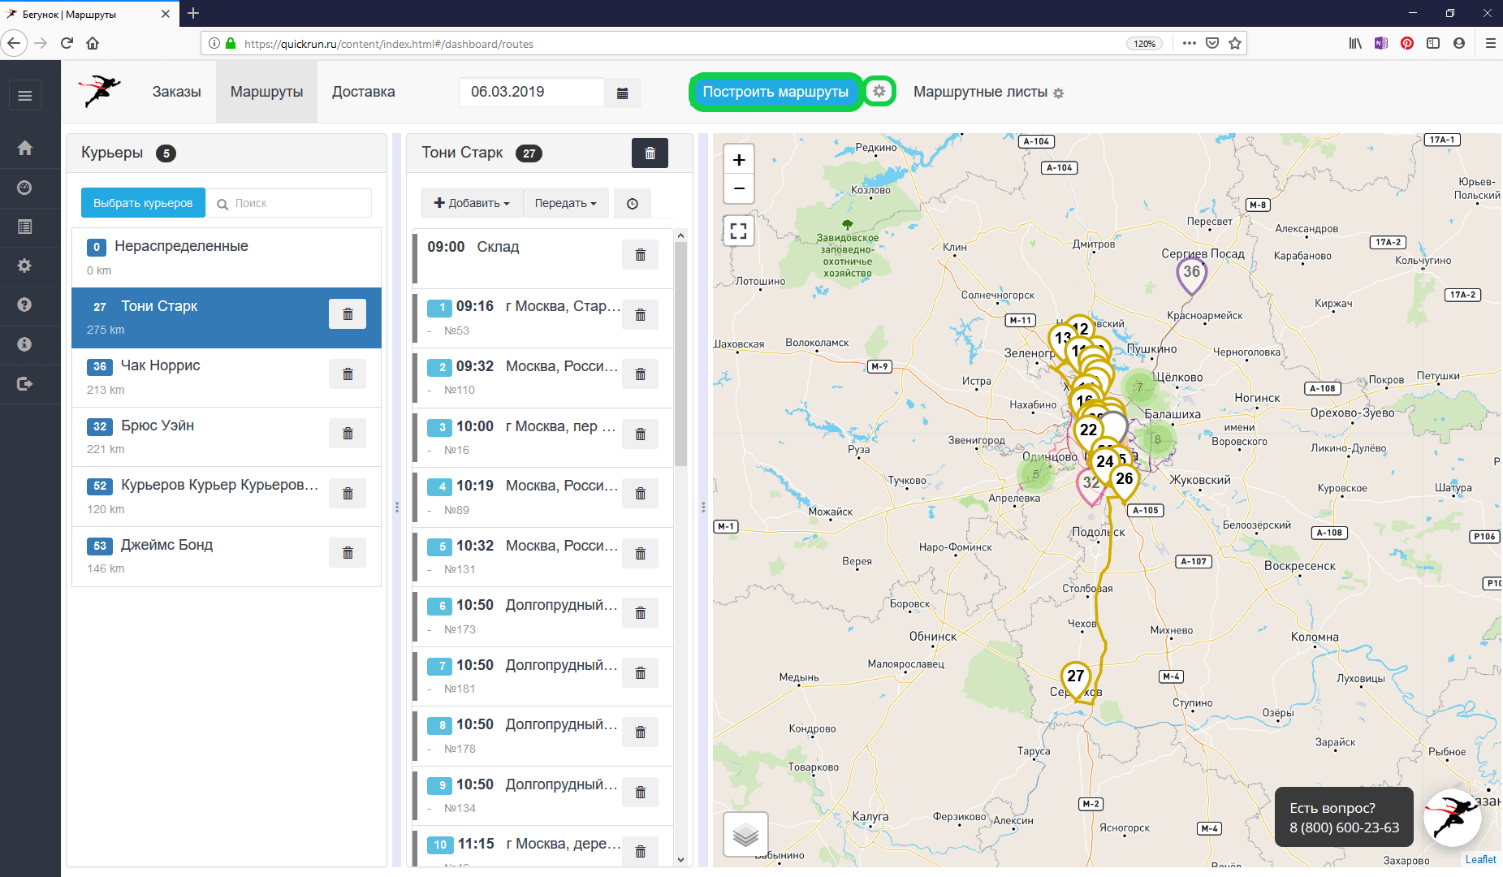This screenshot has height=877, width=1503.
Task: Select courier Джеймс Бонд
Action: [227, 556]
